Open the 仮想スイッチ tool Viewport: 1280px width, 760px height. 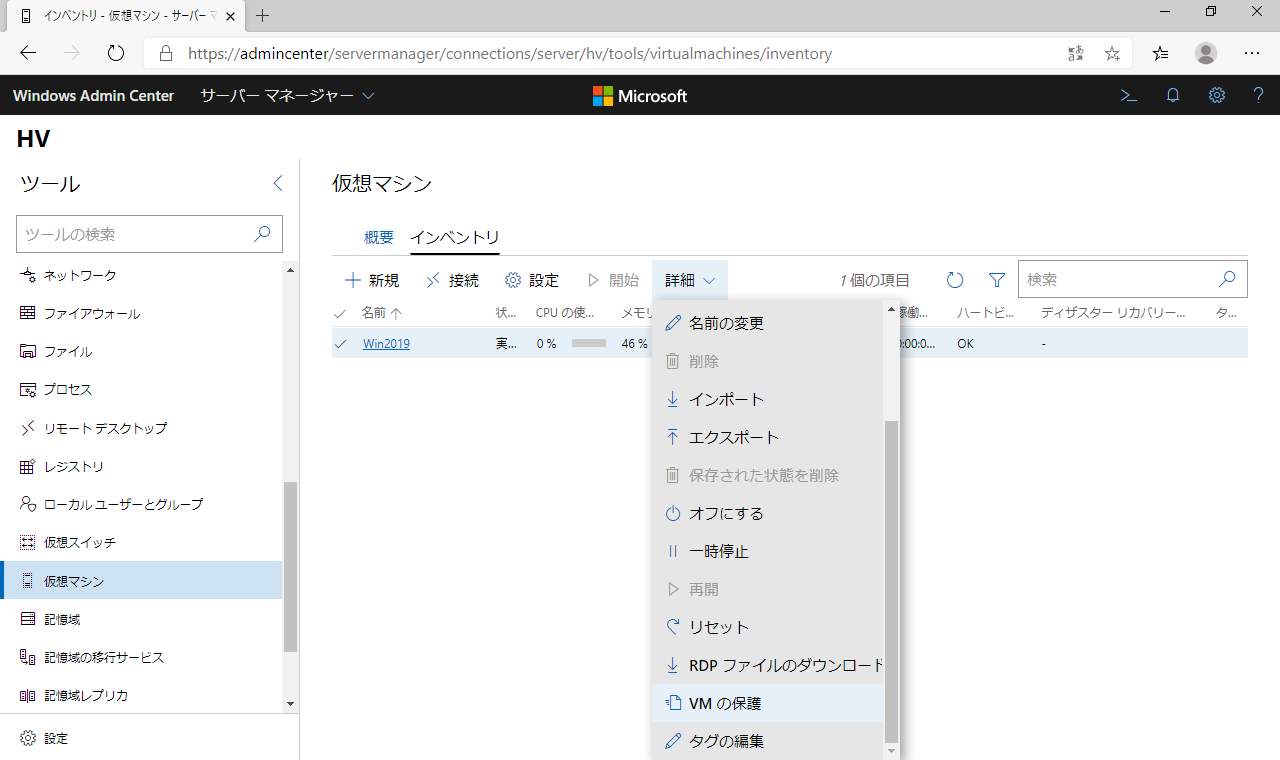coord(141,542)
